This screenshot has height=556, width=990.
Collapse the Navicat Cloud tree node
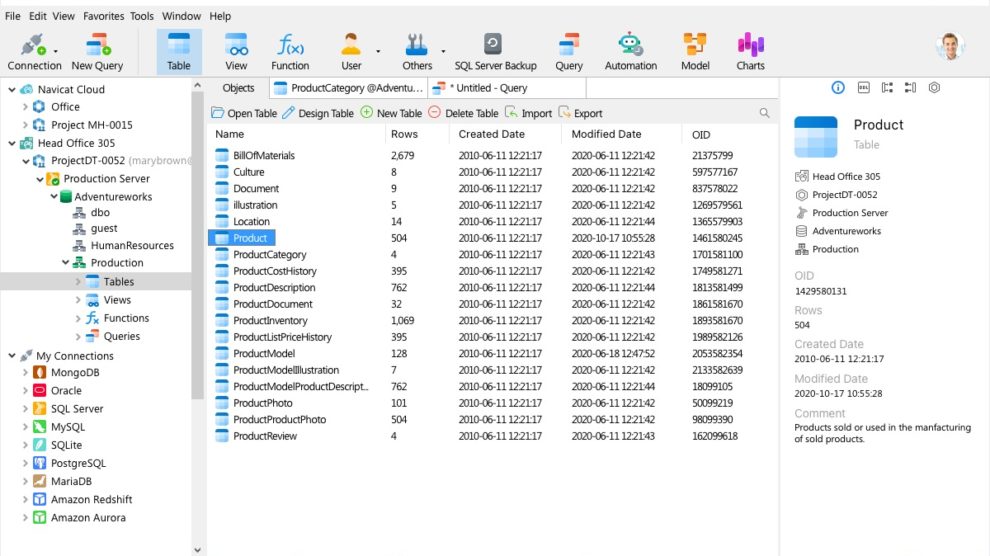(x=12, y=89)
